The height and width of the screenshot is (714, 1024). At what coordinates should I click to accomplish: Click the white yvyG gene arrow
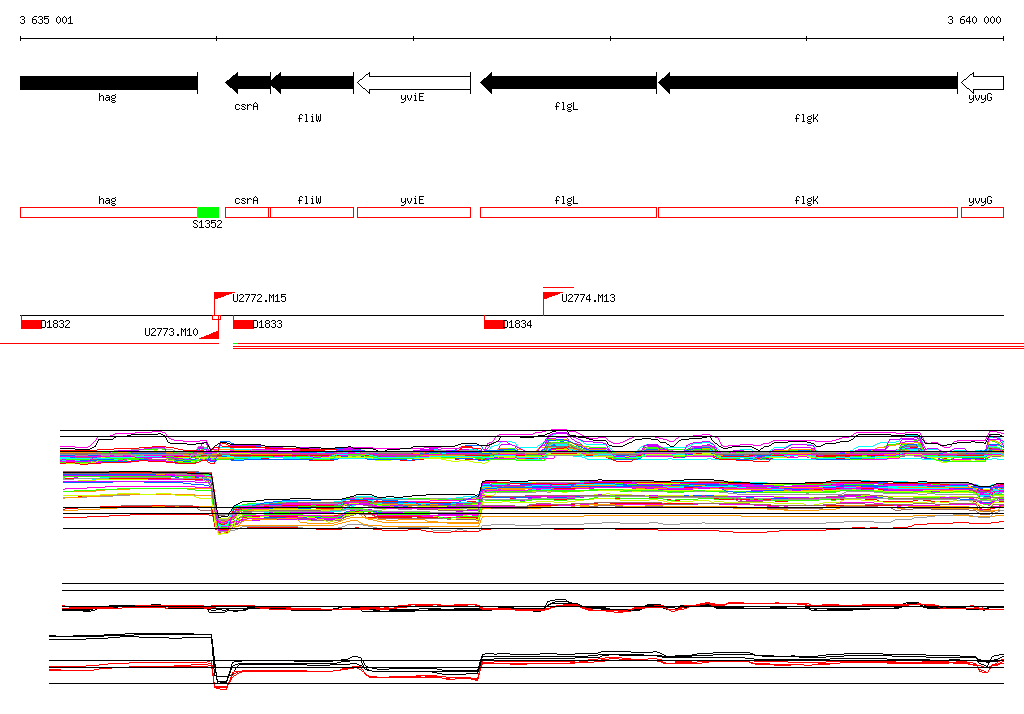click(x=982, y=83)
